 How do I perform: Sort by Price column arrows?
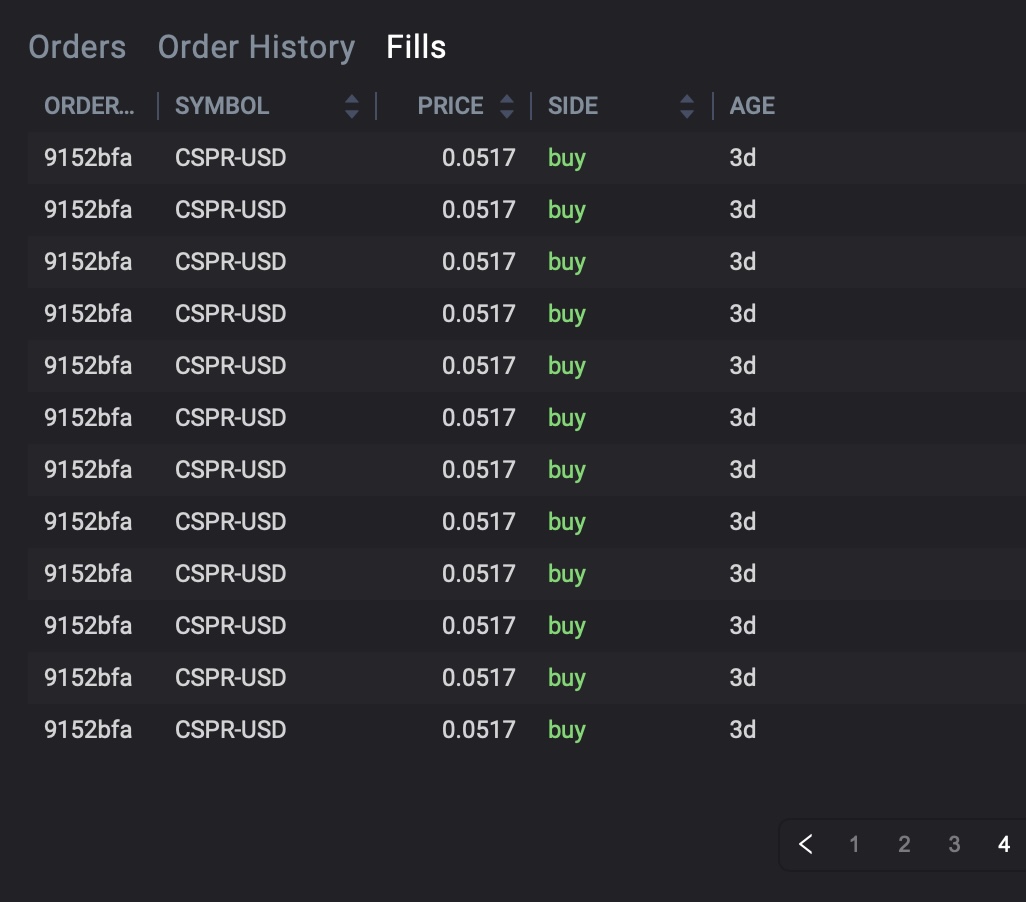pyautogui.click(x=507, y=106)
